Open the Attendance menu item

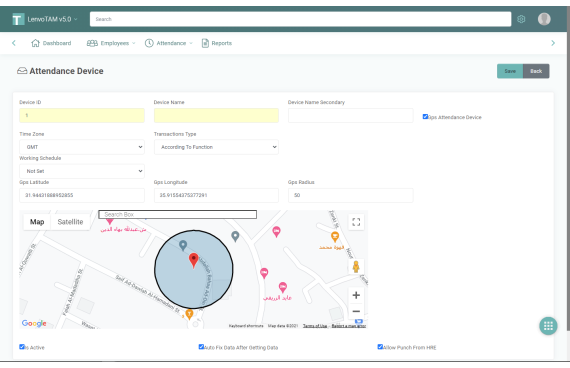point(169,43)
